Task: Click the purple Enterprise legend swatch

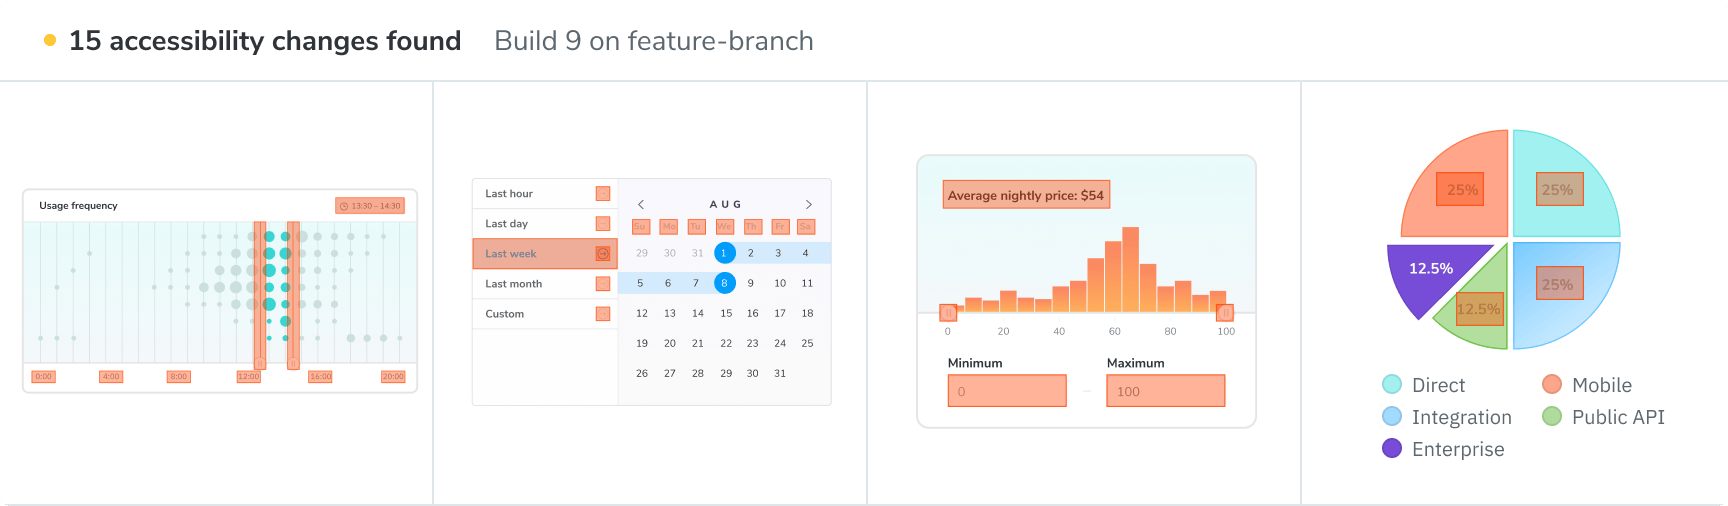Action: coord(1392,448)
